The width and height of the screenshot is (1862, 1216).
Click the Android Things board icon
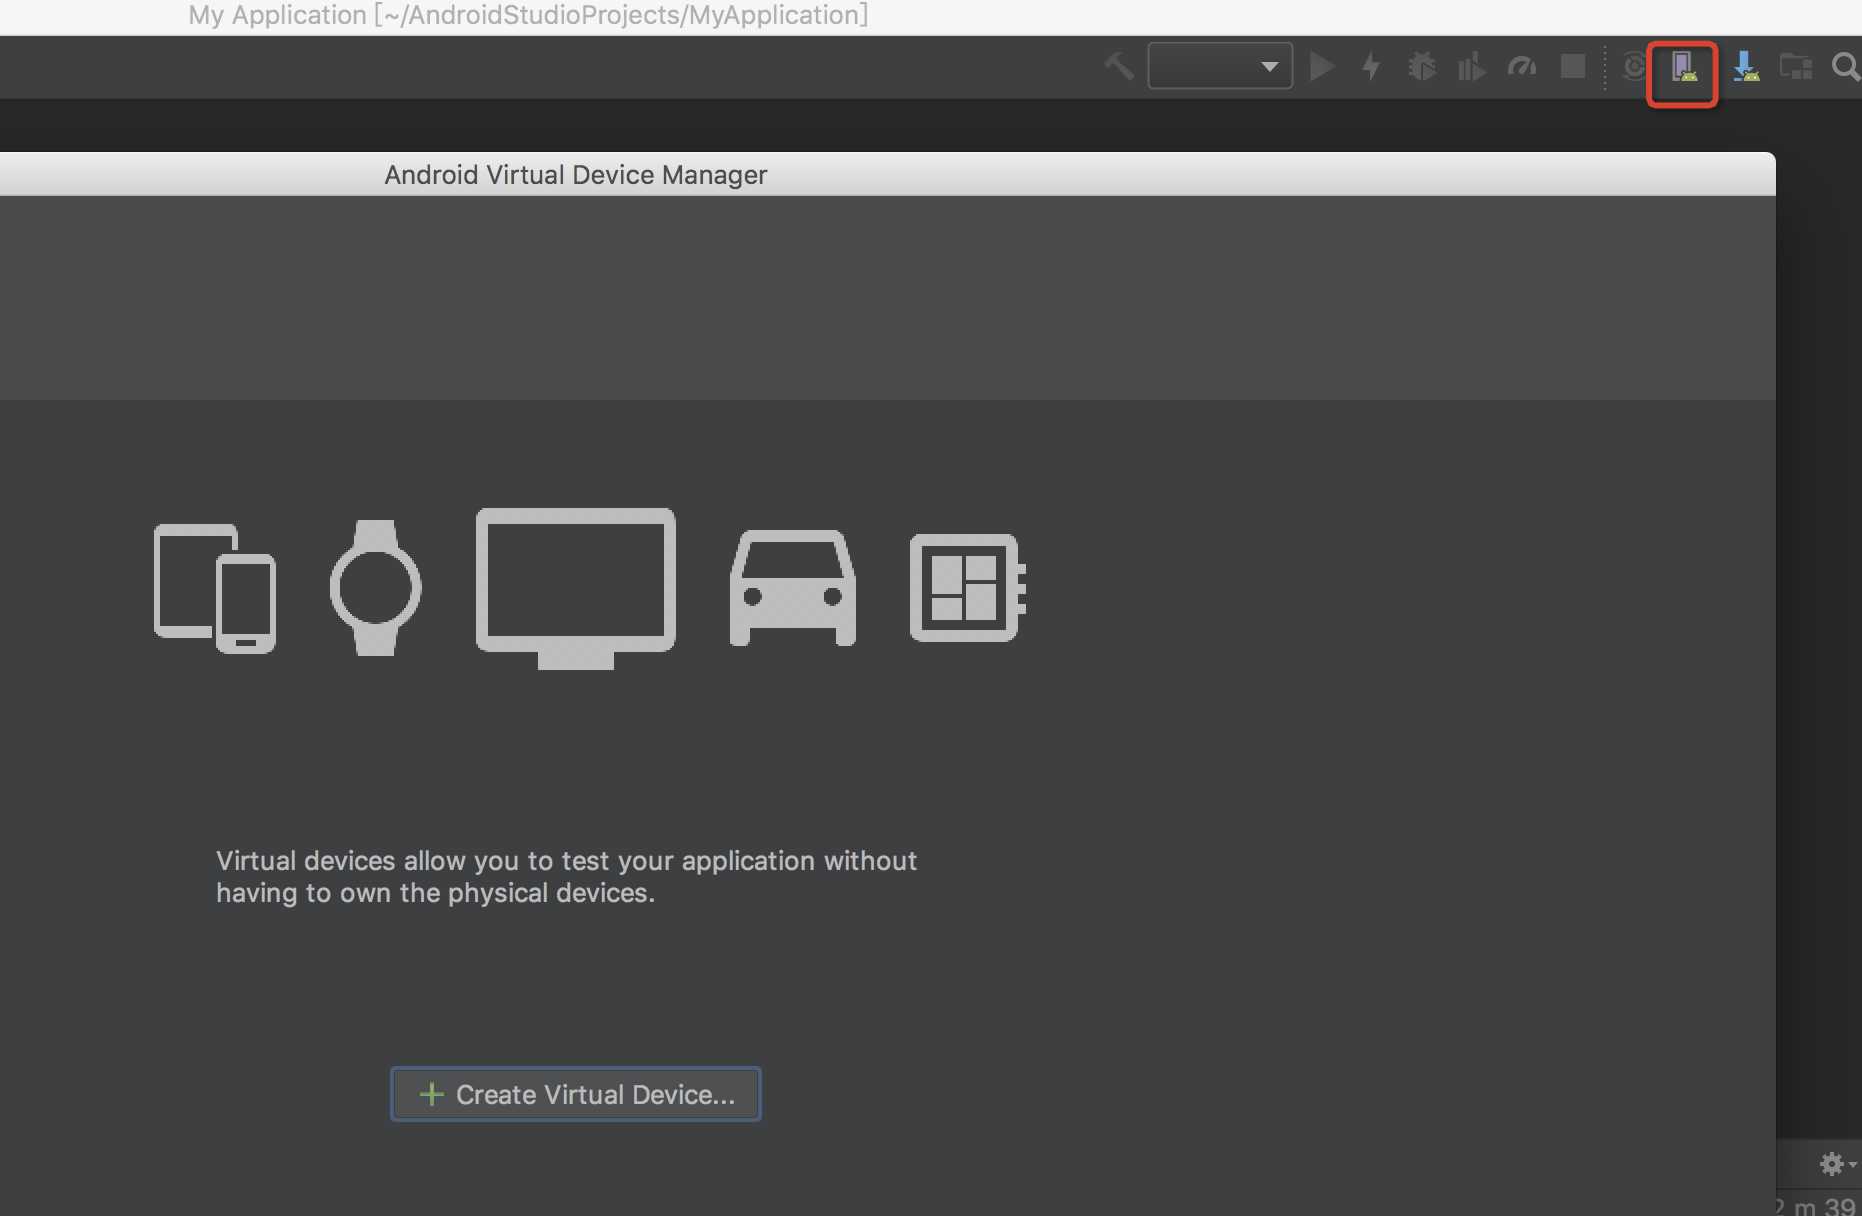[x=968, y=588]
